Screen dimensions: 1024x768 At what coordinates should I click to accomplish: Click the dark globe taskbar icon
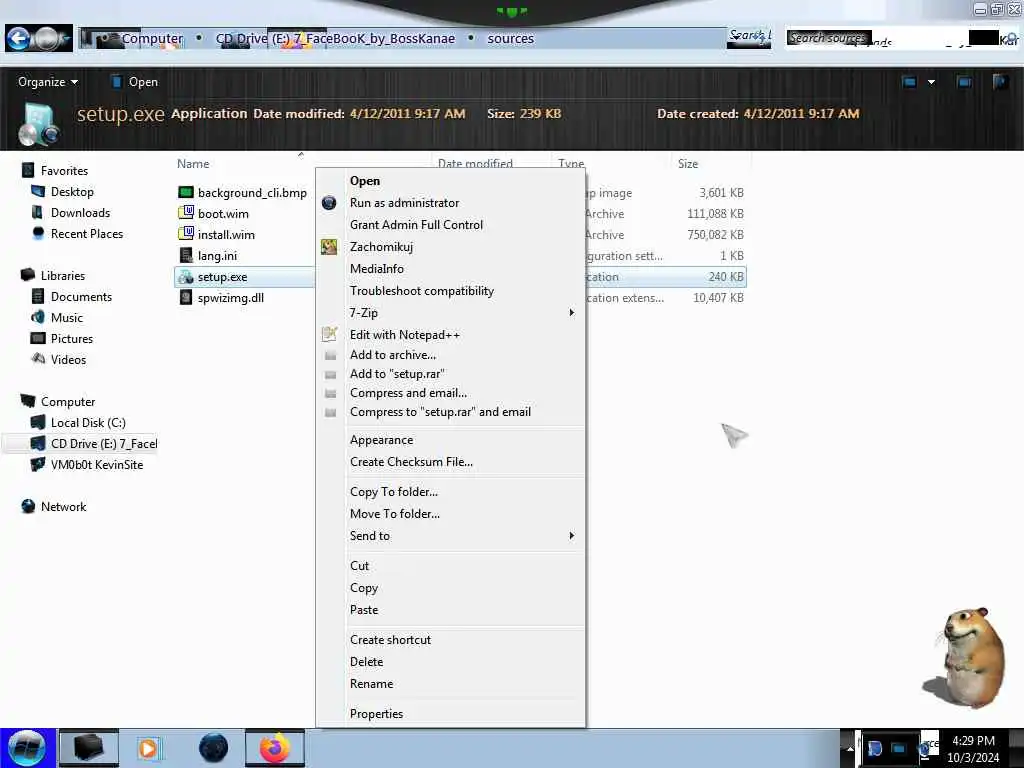pyautogui.click(x=213, y=748)
